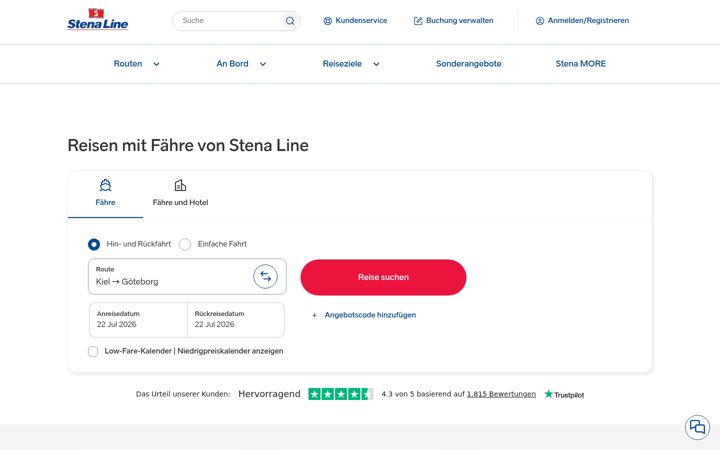Screen dimensions: 720x450
Task: Click the Stena Line logo
Action: click(98, 19)
